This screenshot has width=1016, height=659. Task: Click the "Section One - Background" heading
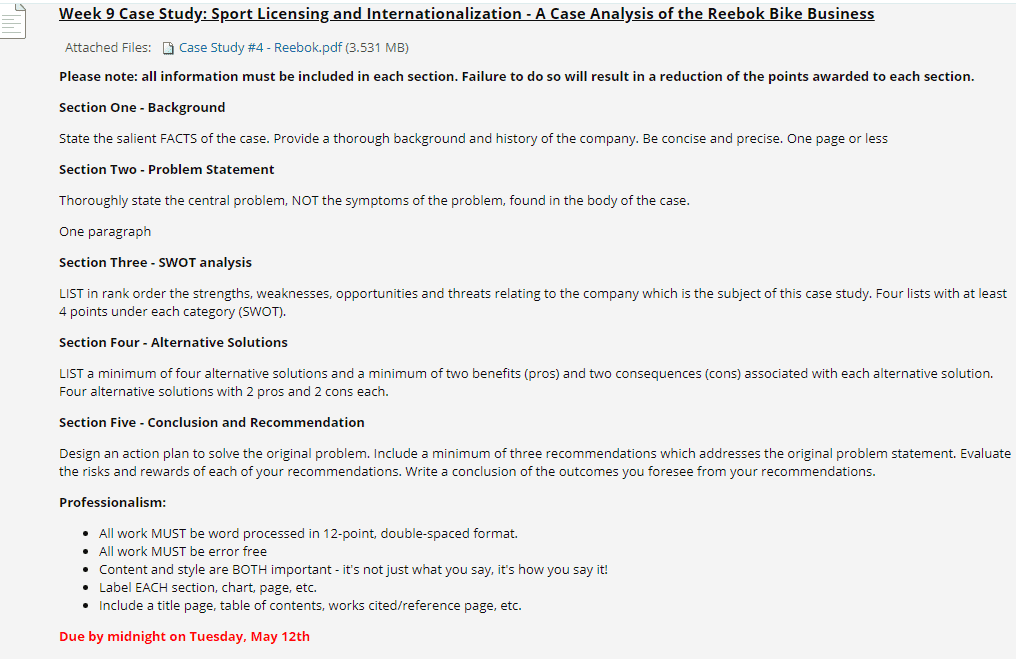142,107
